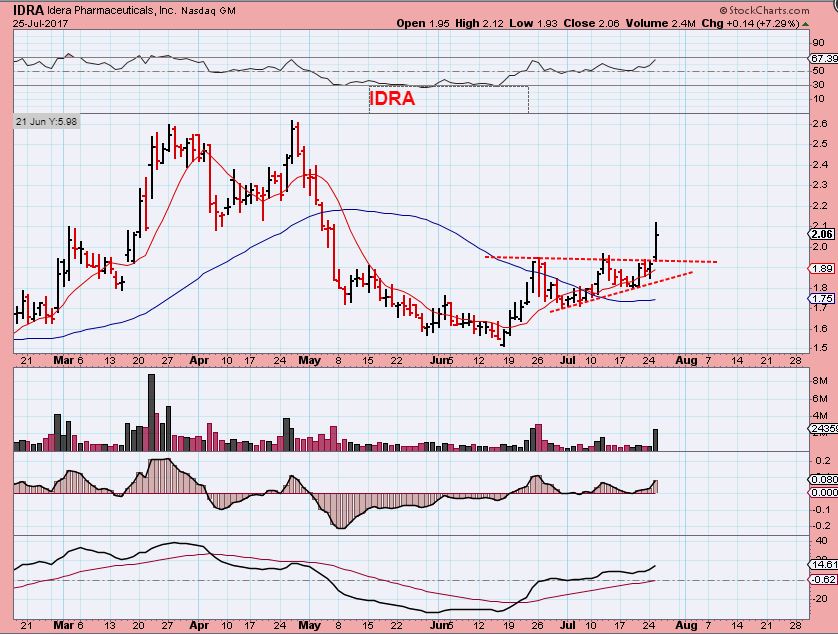Click the IDRA ticker symbol in header

[x=29, y=10]
